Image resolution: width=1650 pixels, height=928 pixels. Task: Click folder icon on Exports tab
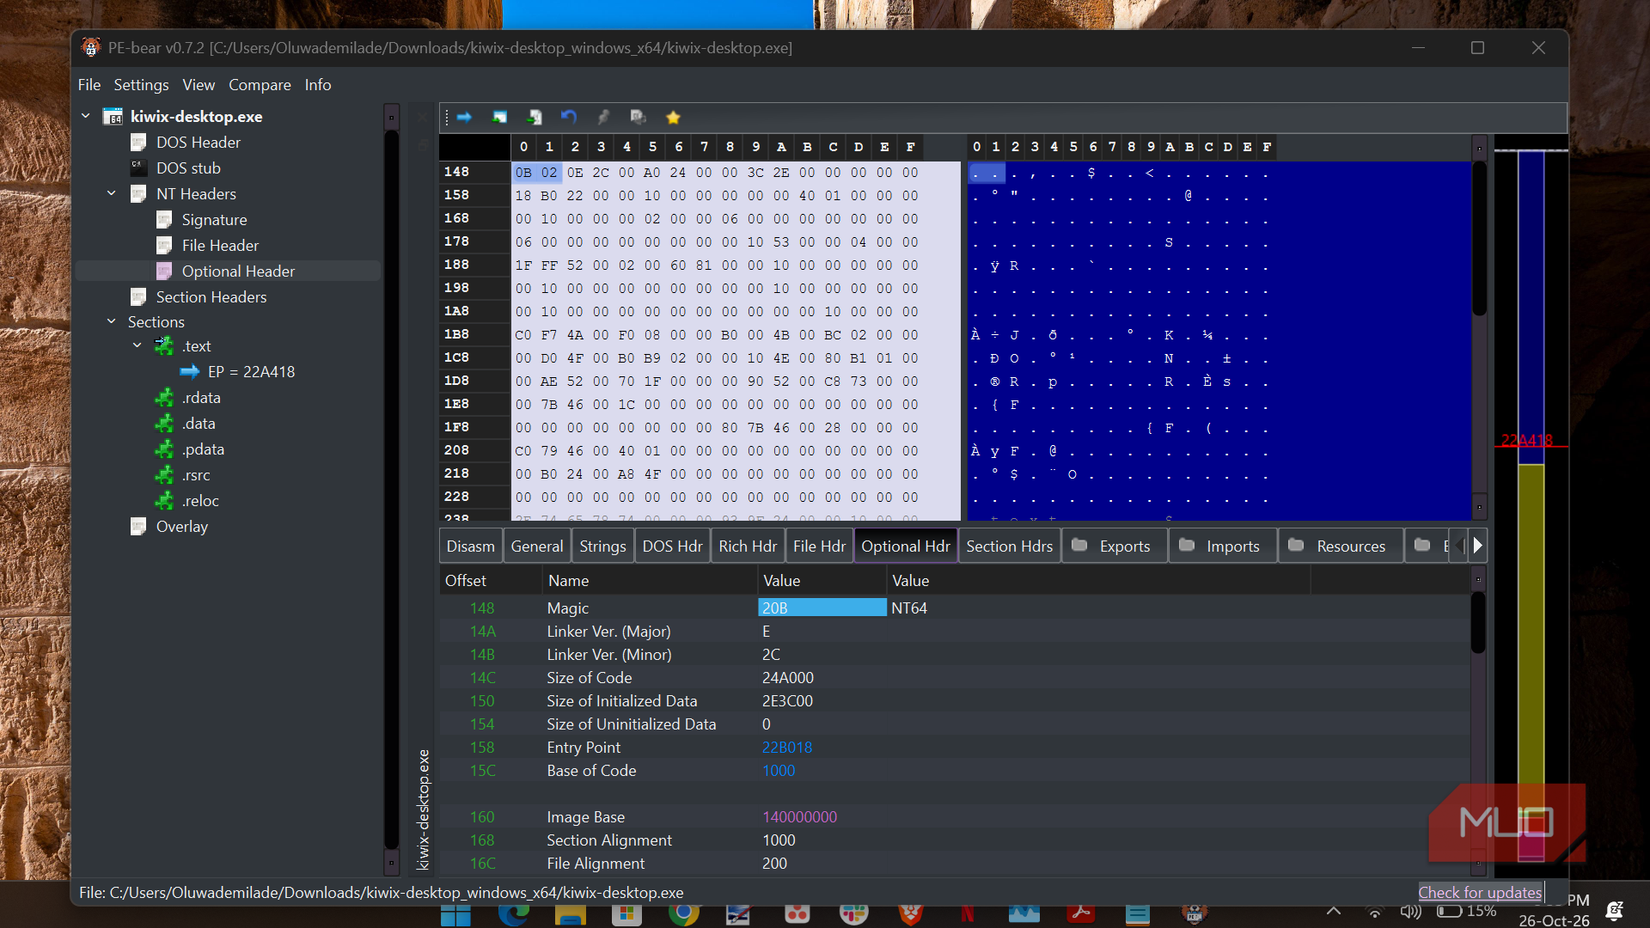1080,546
